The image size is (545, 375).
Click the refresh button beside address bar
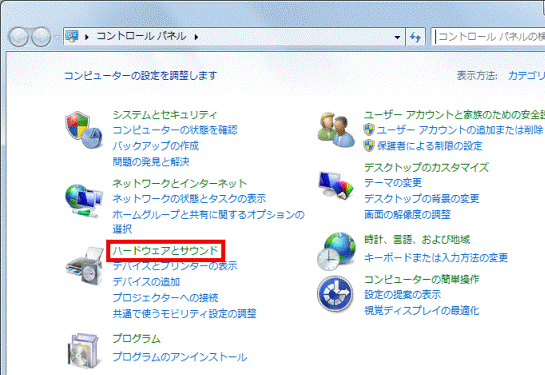pyautogui.click(x=415, y=37)
